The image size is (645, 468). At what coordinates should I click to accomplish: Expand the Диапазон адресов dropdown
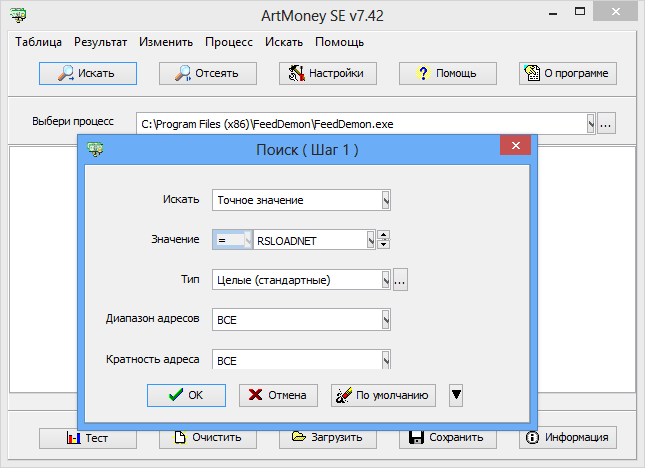385,320
